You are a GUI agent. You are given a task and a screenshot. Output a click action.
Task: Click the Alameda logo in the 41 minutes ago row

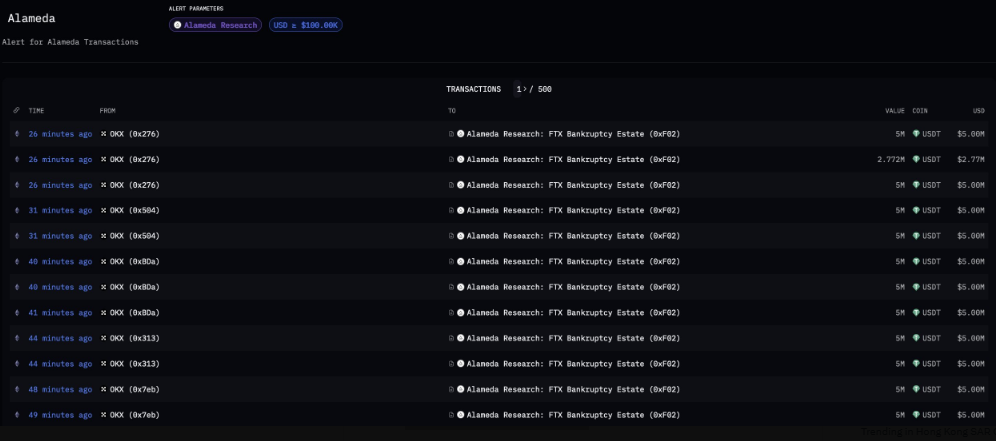(461, 313)
